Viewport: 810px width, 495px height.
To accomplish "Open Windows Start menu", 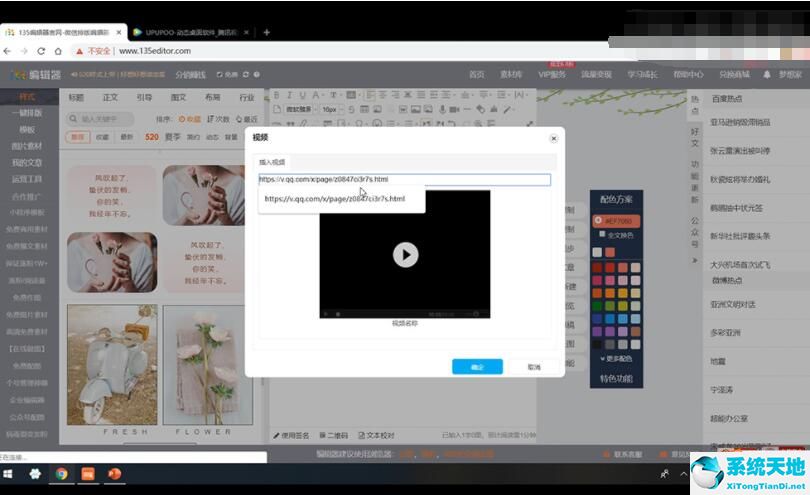I will point(9,473).
